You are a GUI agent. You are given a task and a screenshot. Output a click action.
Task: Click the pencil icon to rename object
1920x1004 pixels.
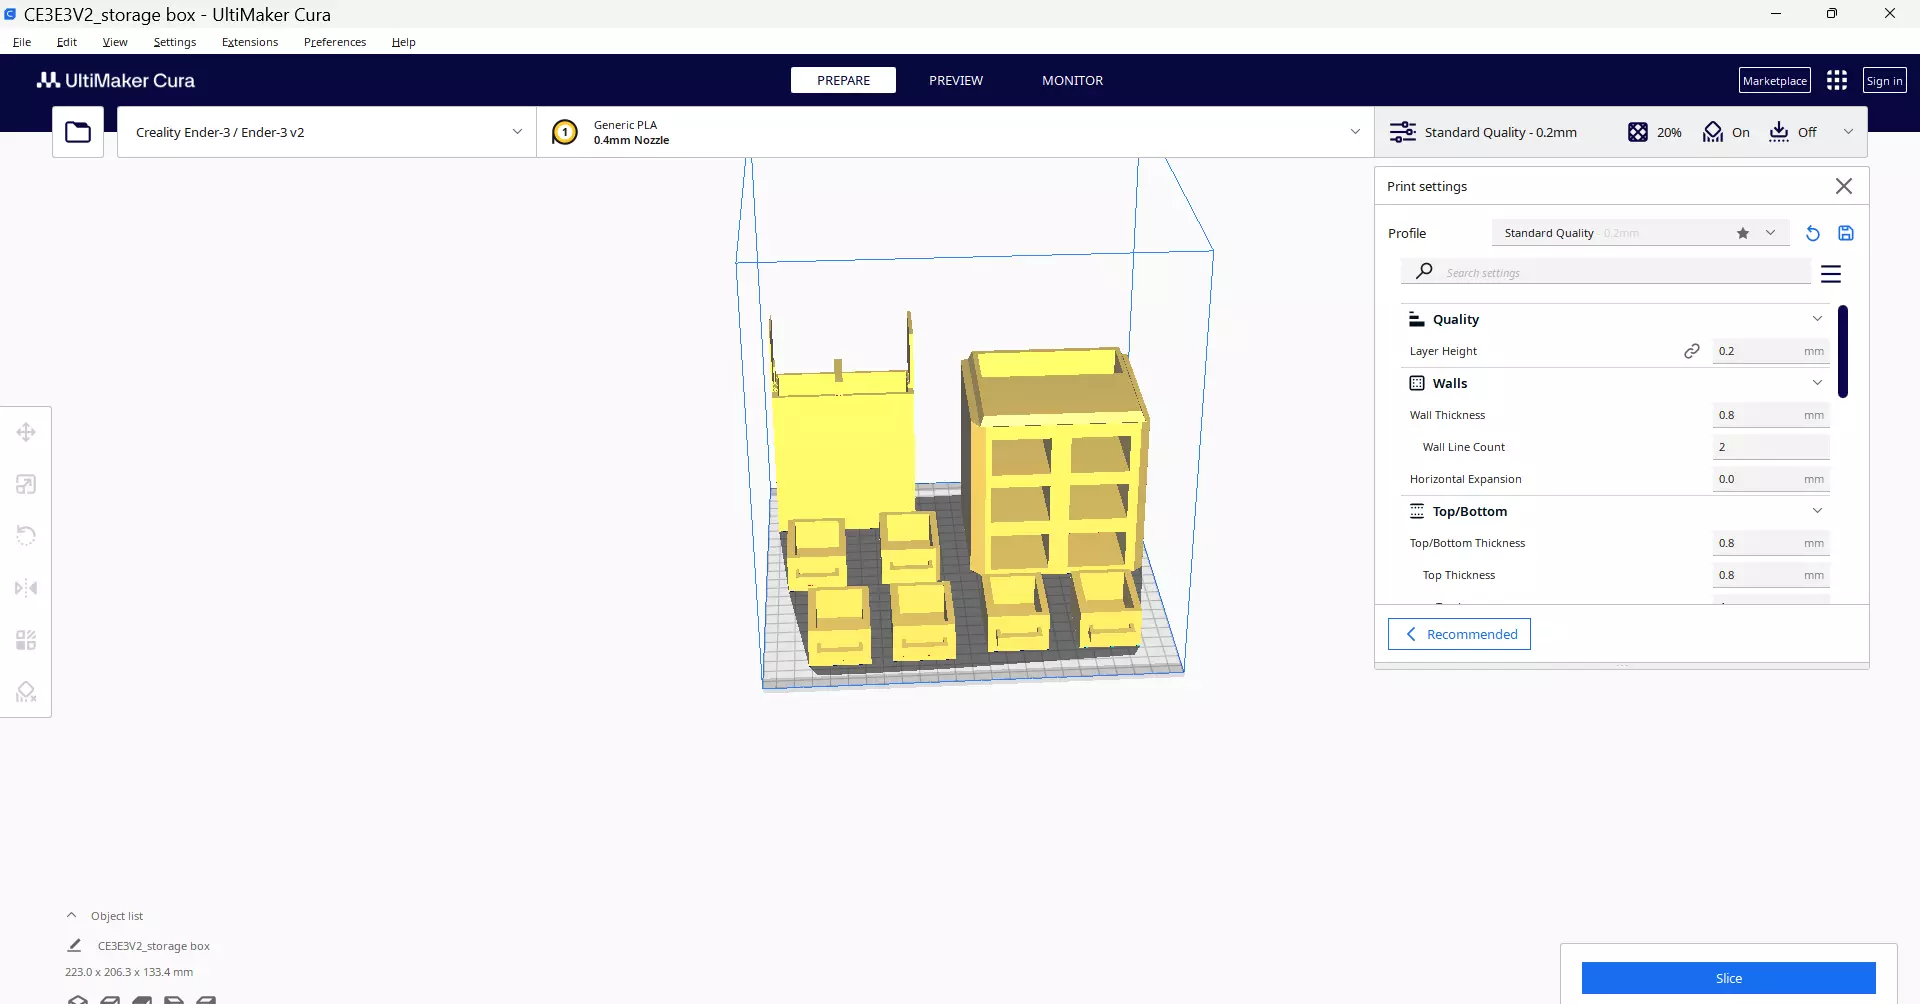(74, 945)
